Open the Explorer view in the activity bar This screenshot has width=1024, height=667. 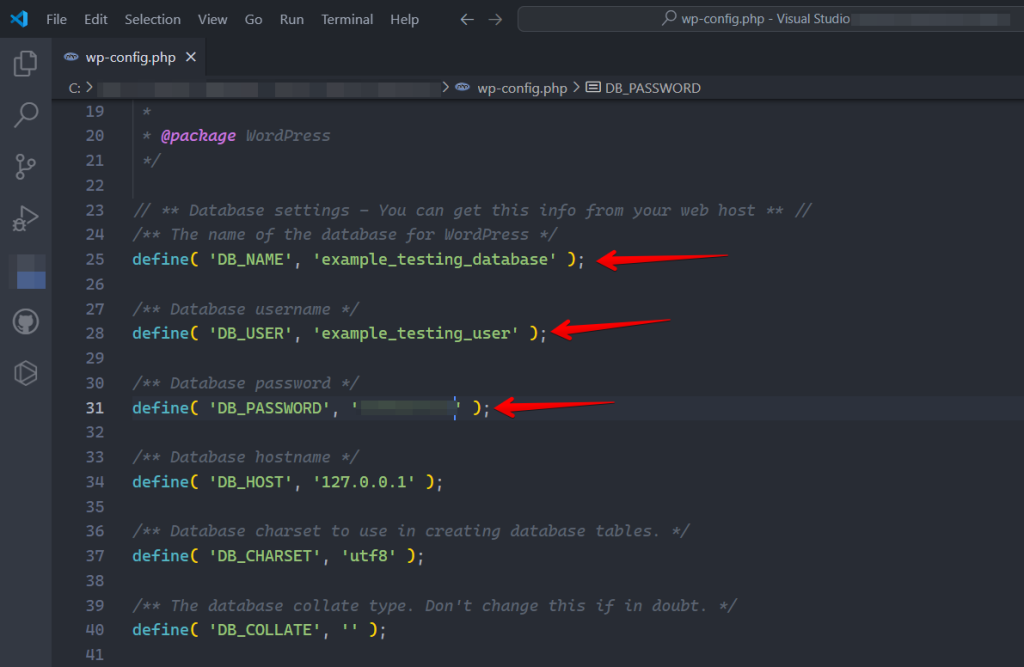click(25, 63)
